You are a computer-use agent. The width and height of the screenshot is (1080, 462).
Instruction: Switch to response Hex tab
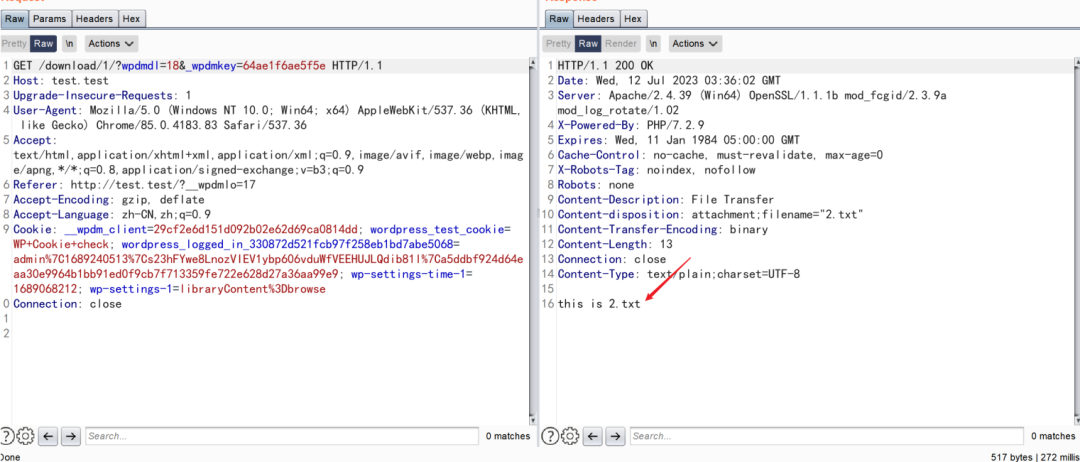[x=633, y=19]
